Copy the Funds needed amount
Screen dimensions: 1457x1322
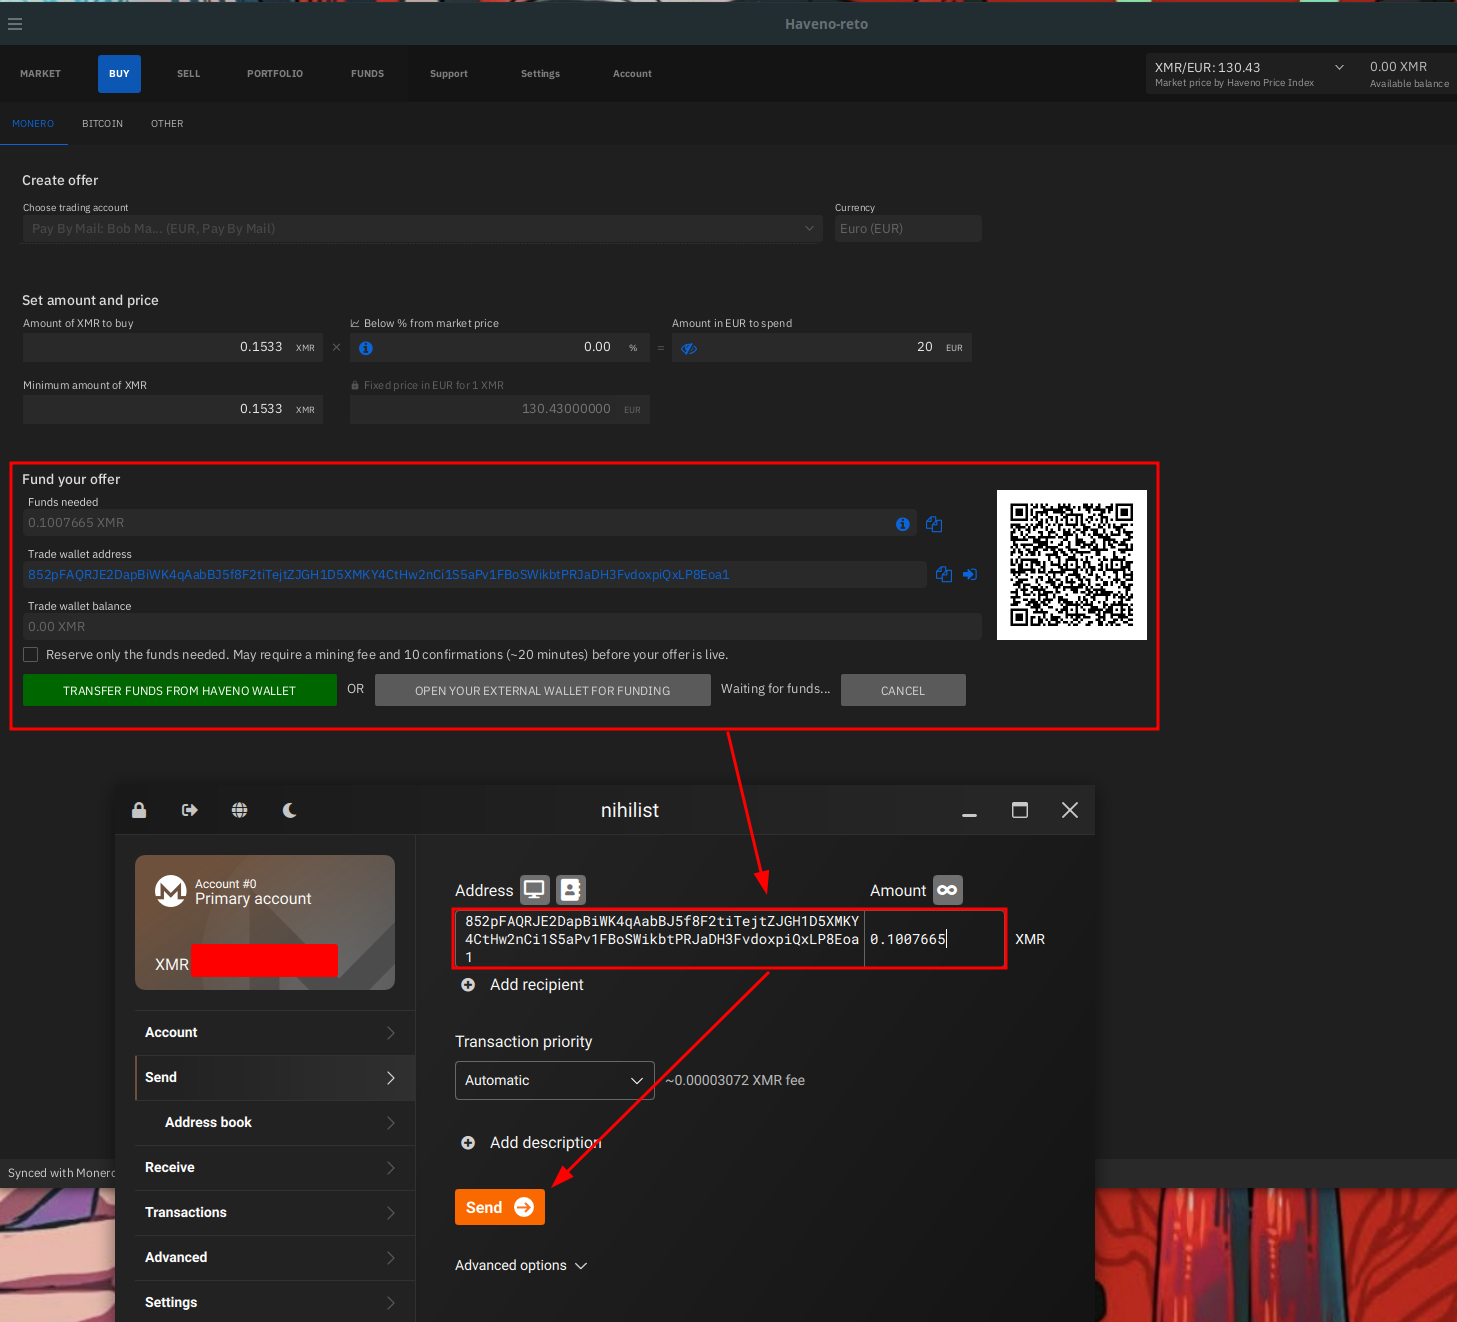[x=934, y=524]
